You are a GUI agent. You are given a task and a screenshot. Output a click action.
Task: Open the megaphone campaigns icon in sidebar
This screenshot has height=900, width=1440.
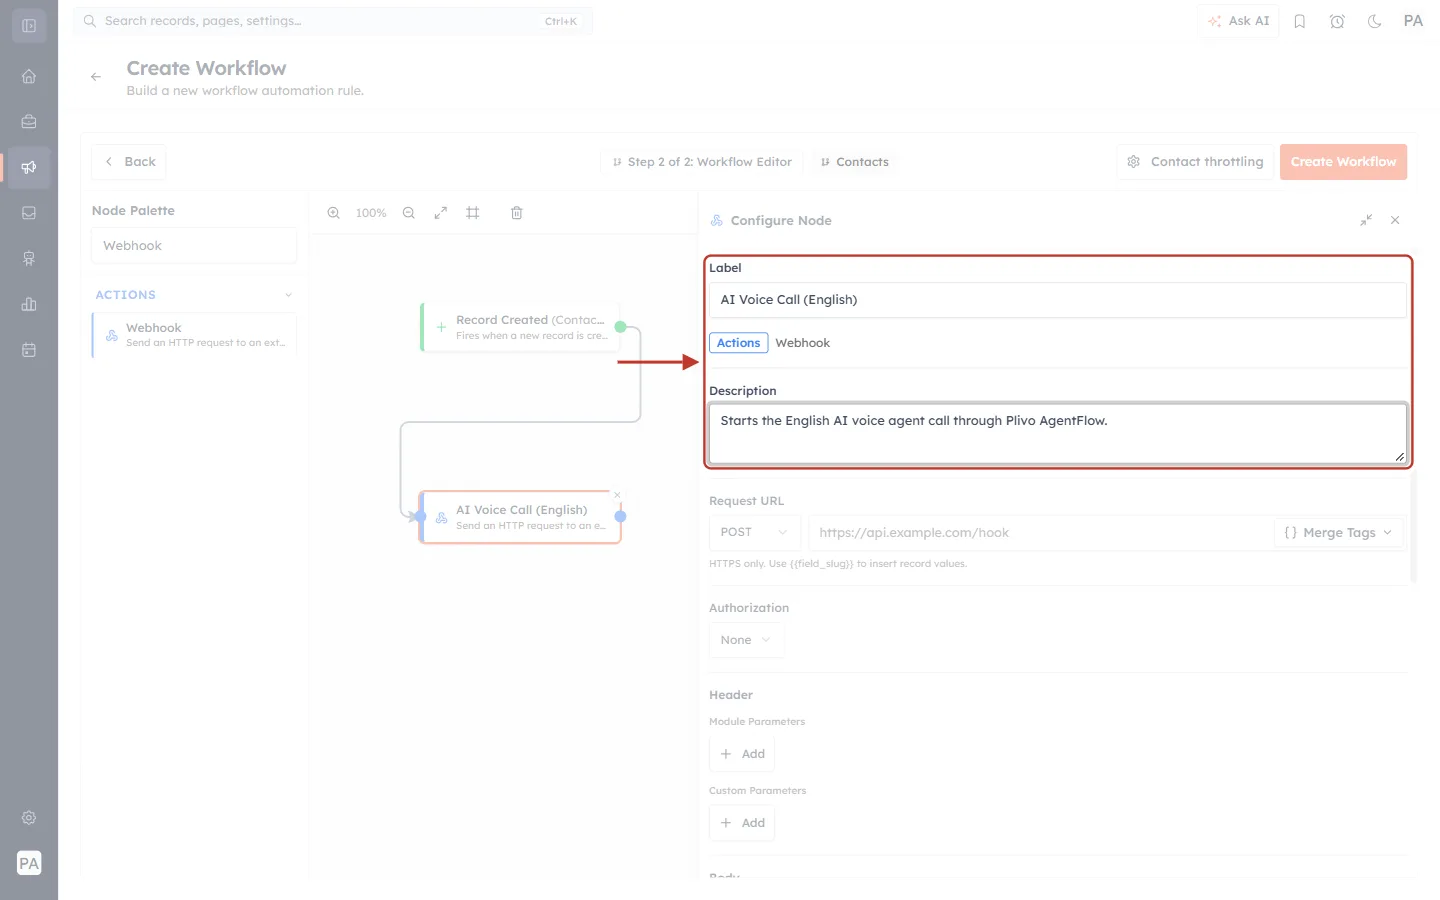[x=29, y=167]
